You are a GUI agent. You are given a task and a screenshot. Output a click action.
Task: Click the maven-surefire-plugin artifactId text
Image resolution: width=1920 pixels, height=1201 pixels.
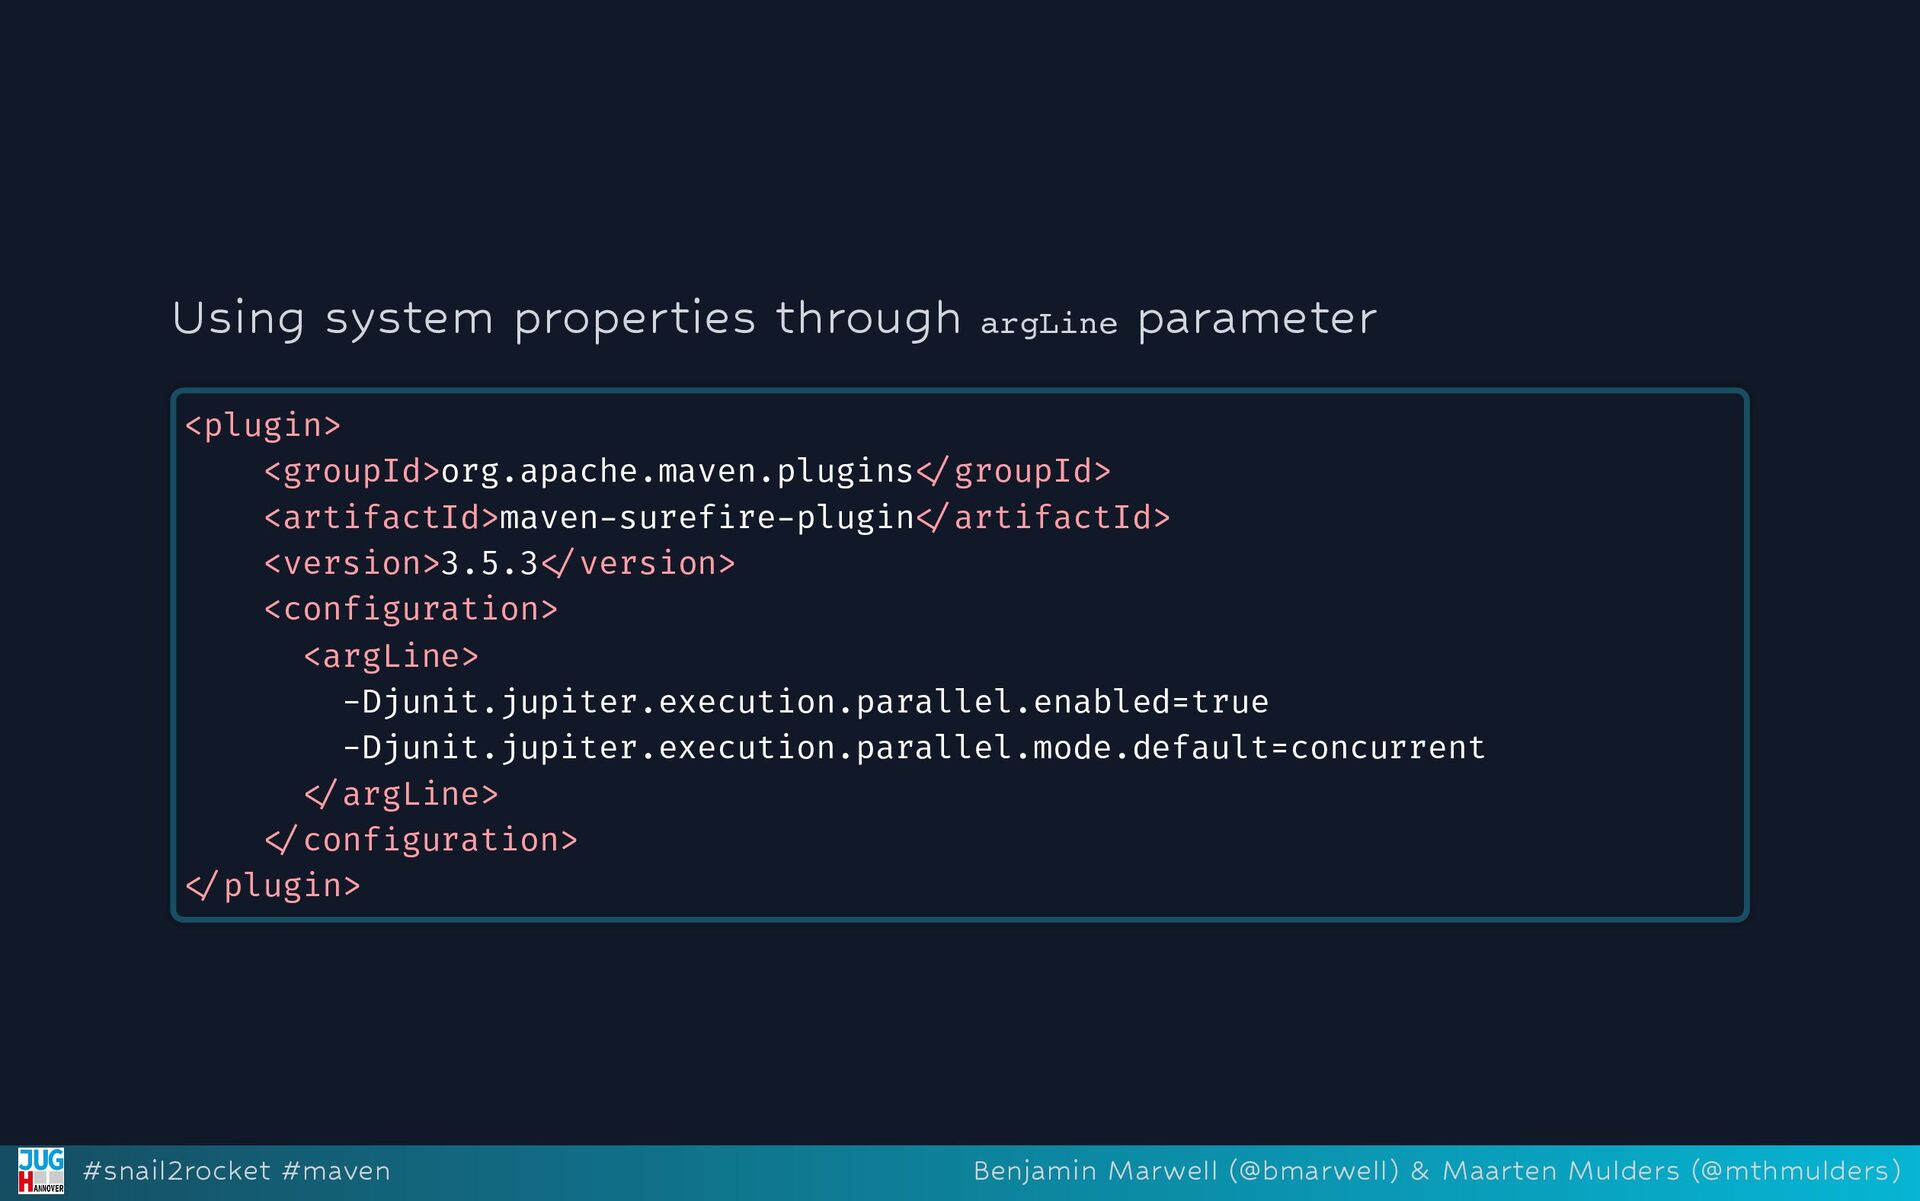(x=707, y=518)
